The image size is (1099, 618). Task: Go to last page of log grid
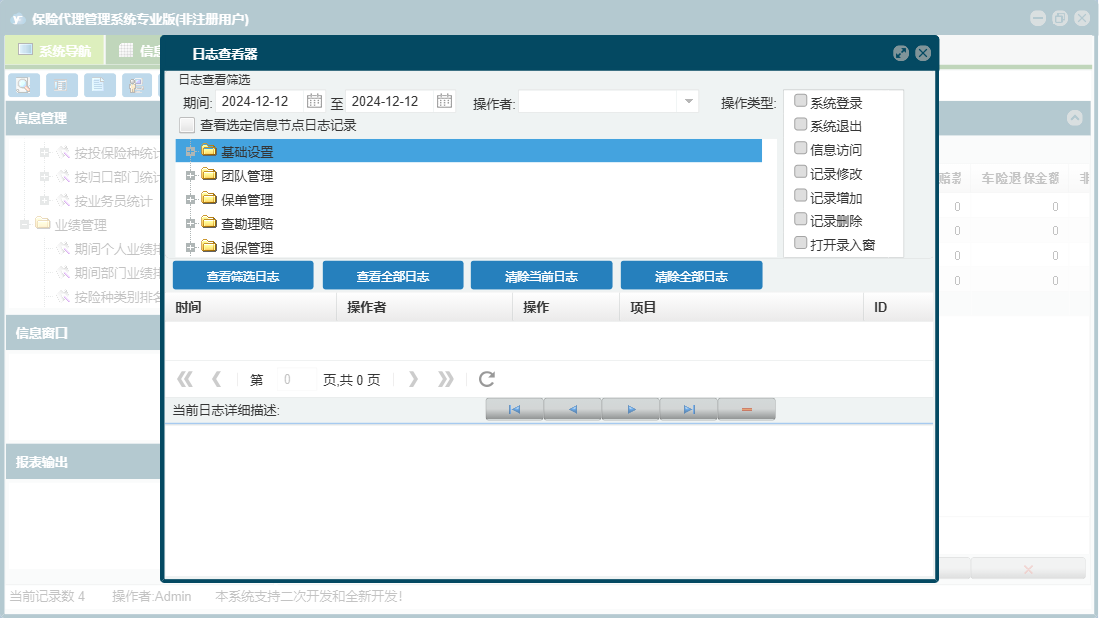[x=446, y=379]
